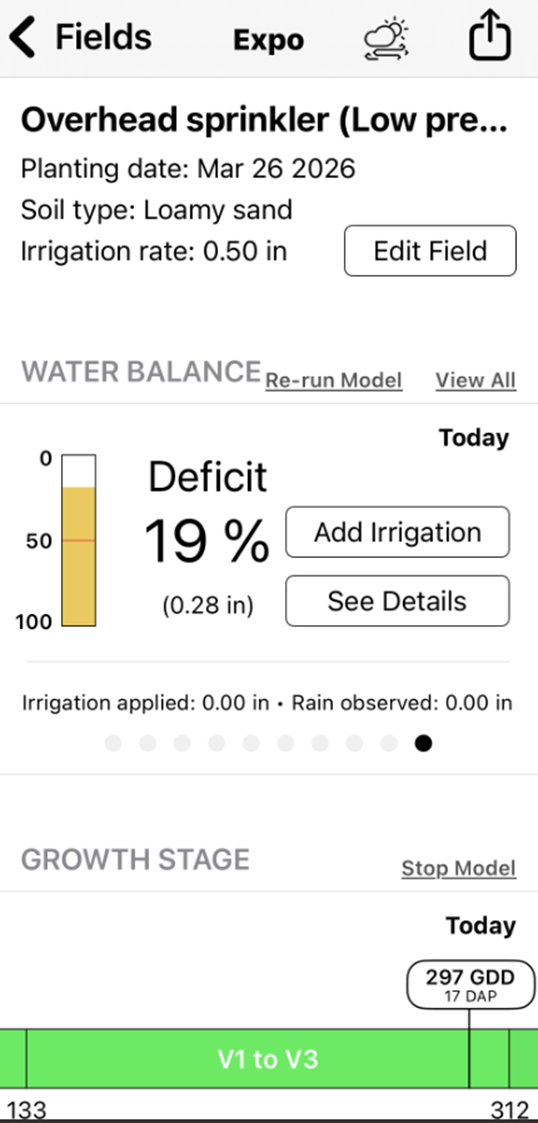Viewport: 538px width, 1123px height.
Task: Select the fifth page indicator dot
Action: point(251,743)
